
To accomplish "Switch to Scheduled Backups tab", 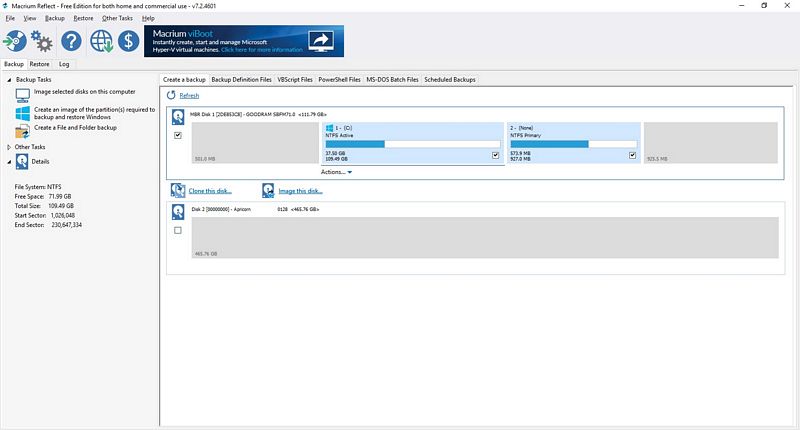I will (x=450, y=80).
